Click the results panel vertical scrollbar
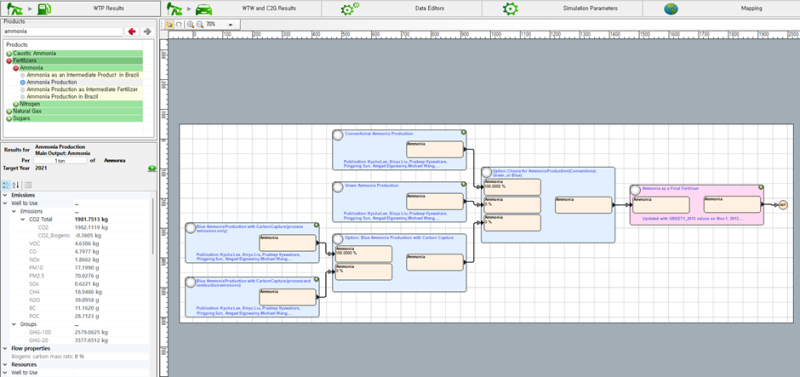The image size is (800, 377). point(152,227)
